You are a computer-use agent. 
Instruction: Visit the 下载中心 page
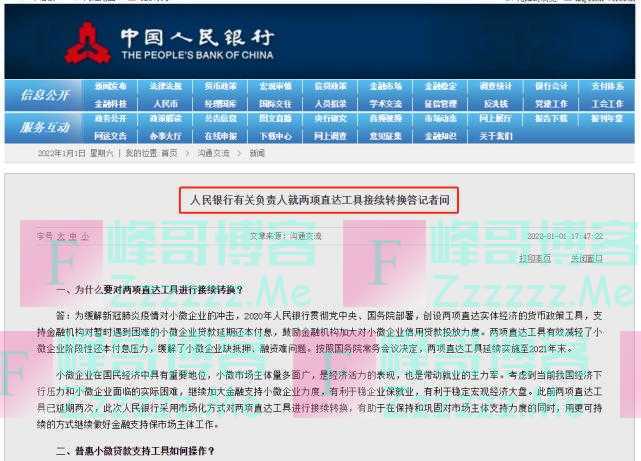(x=276, y=136)
